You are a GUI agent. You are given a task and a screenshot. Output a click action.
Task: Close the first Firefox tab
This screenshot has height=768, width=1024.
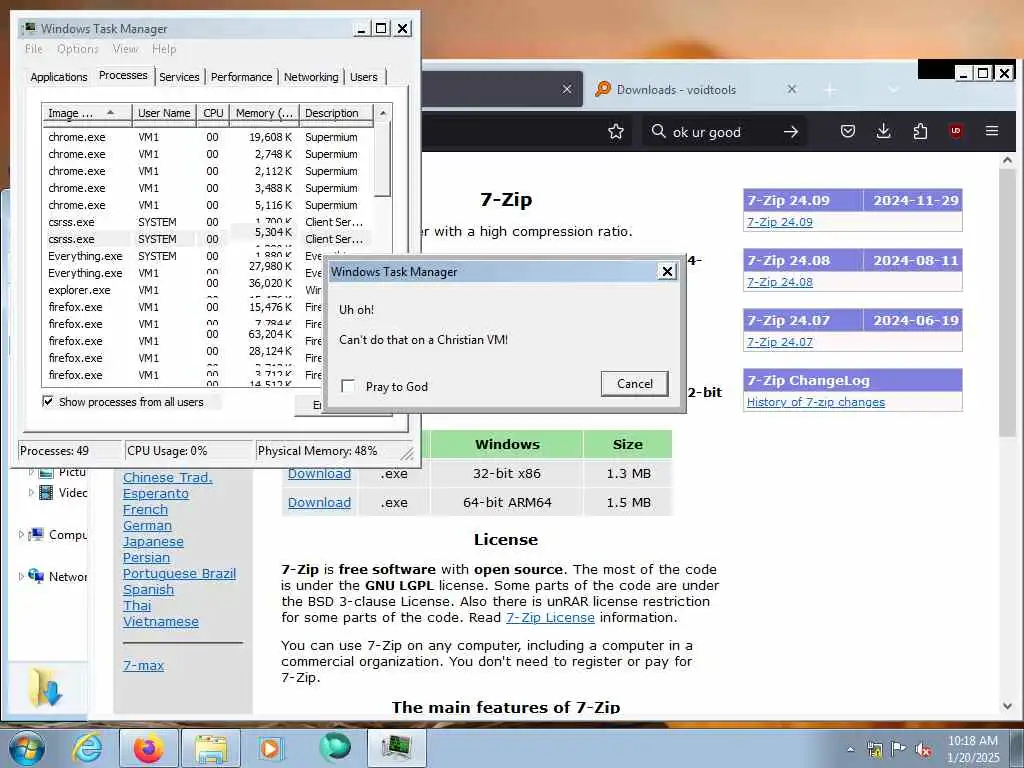(x=567, y=89)
